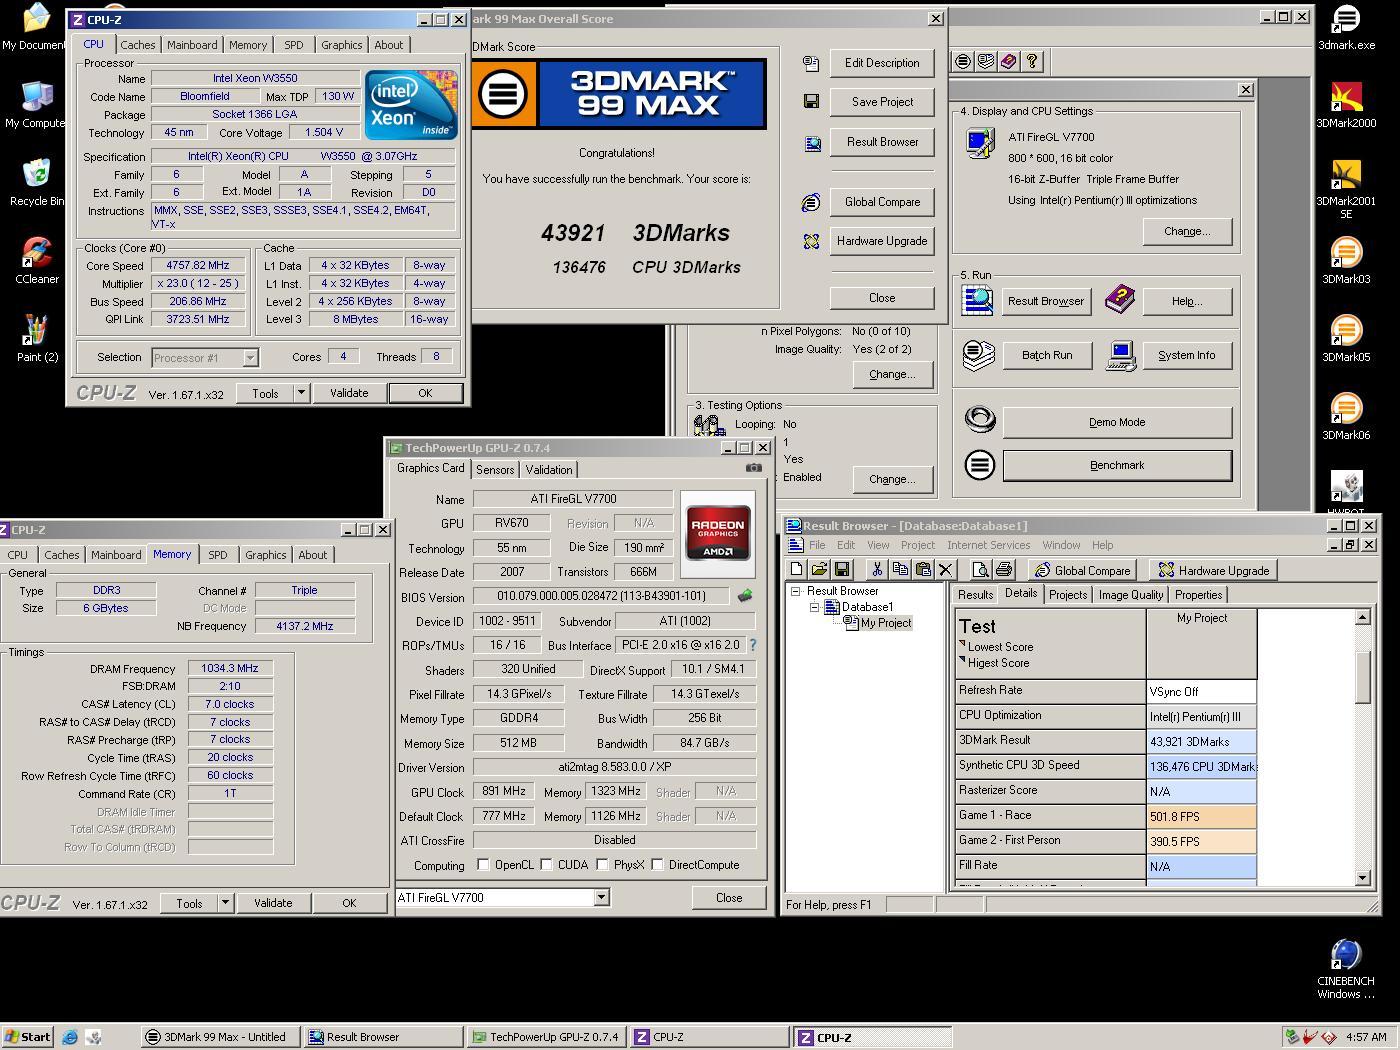Click the GPU-Z screenshot camera icon
This screenshot has width=1400, height=1050.
754,467
